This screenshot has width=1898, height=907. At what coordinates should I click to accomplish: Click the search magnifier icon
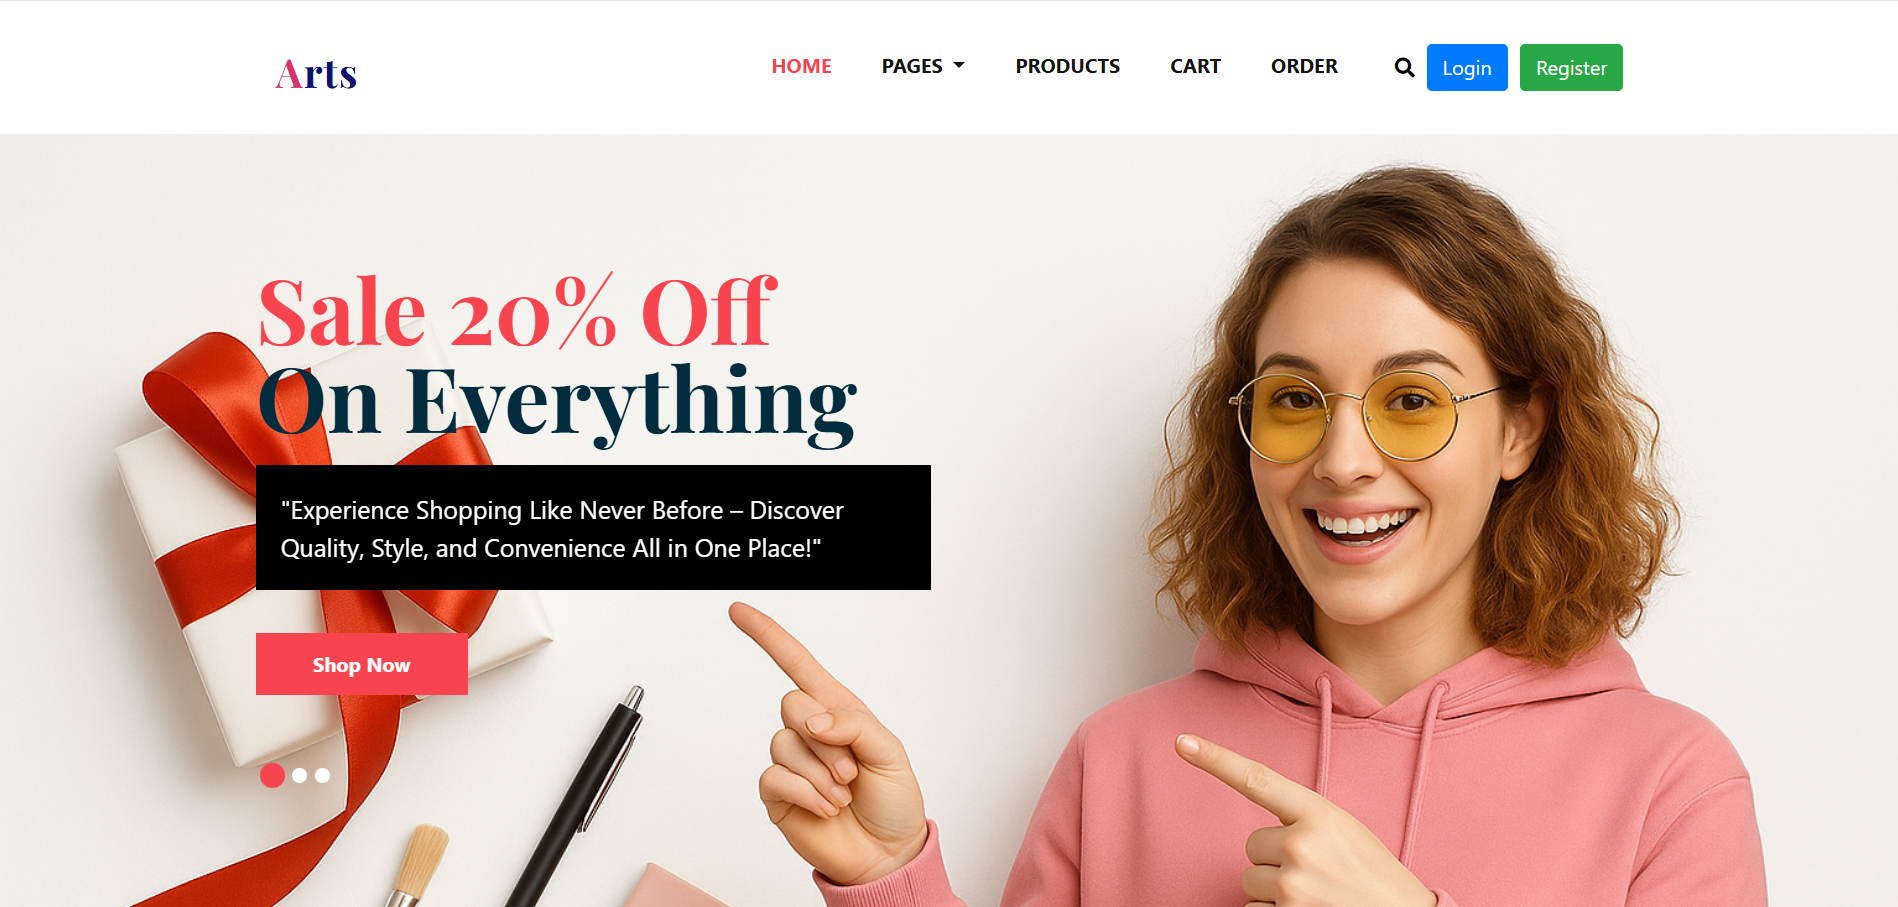click(1404, 67)
